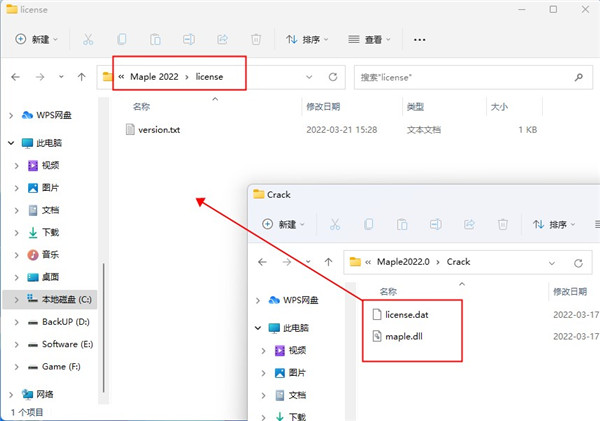The height and width of the screenshot is (421, 600).
Task: Go back in Crack window navigation
Action: tap(262, 262)
